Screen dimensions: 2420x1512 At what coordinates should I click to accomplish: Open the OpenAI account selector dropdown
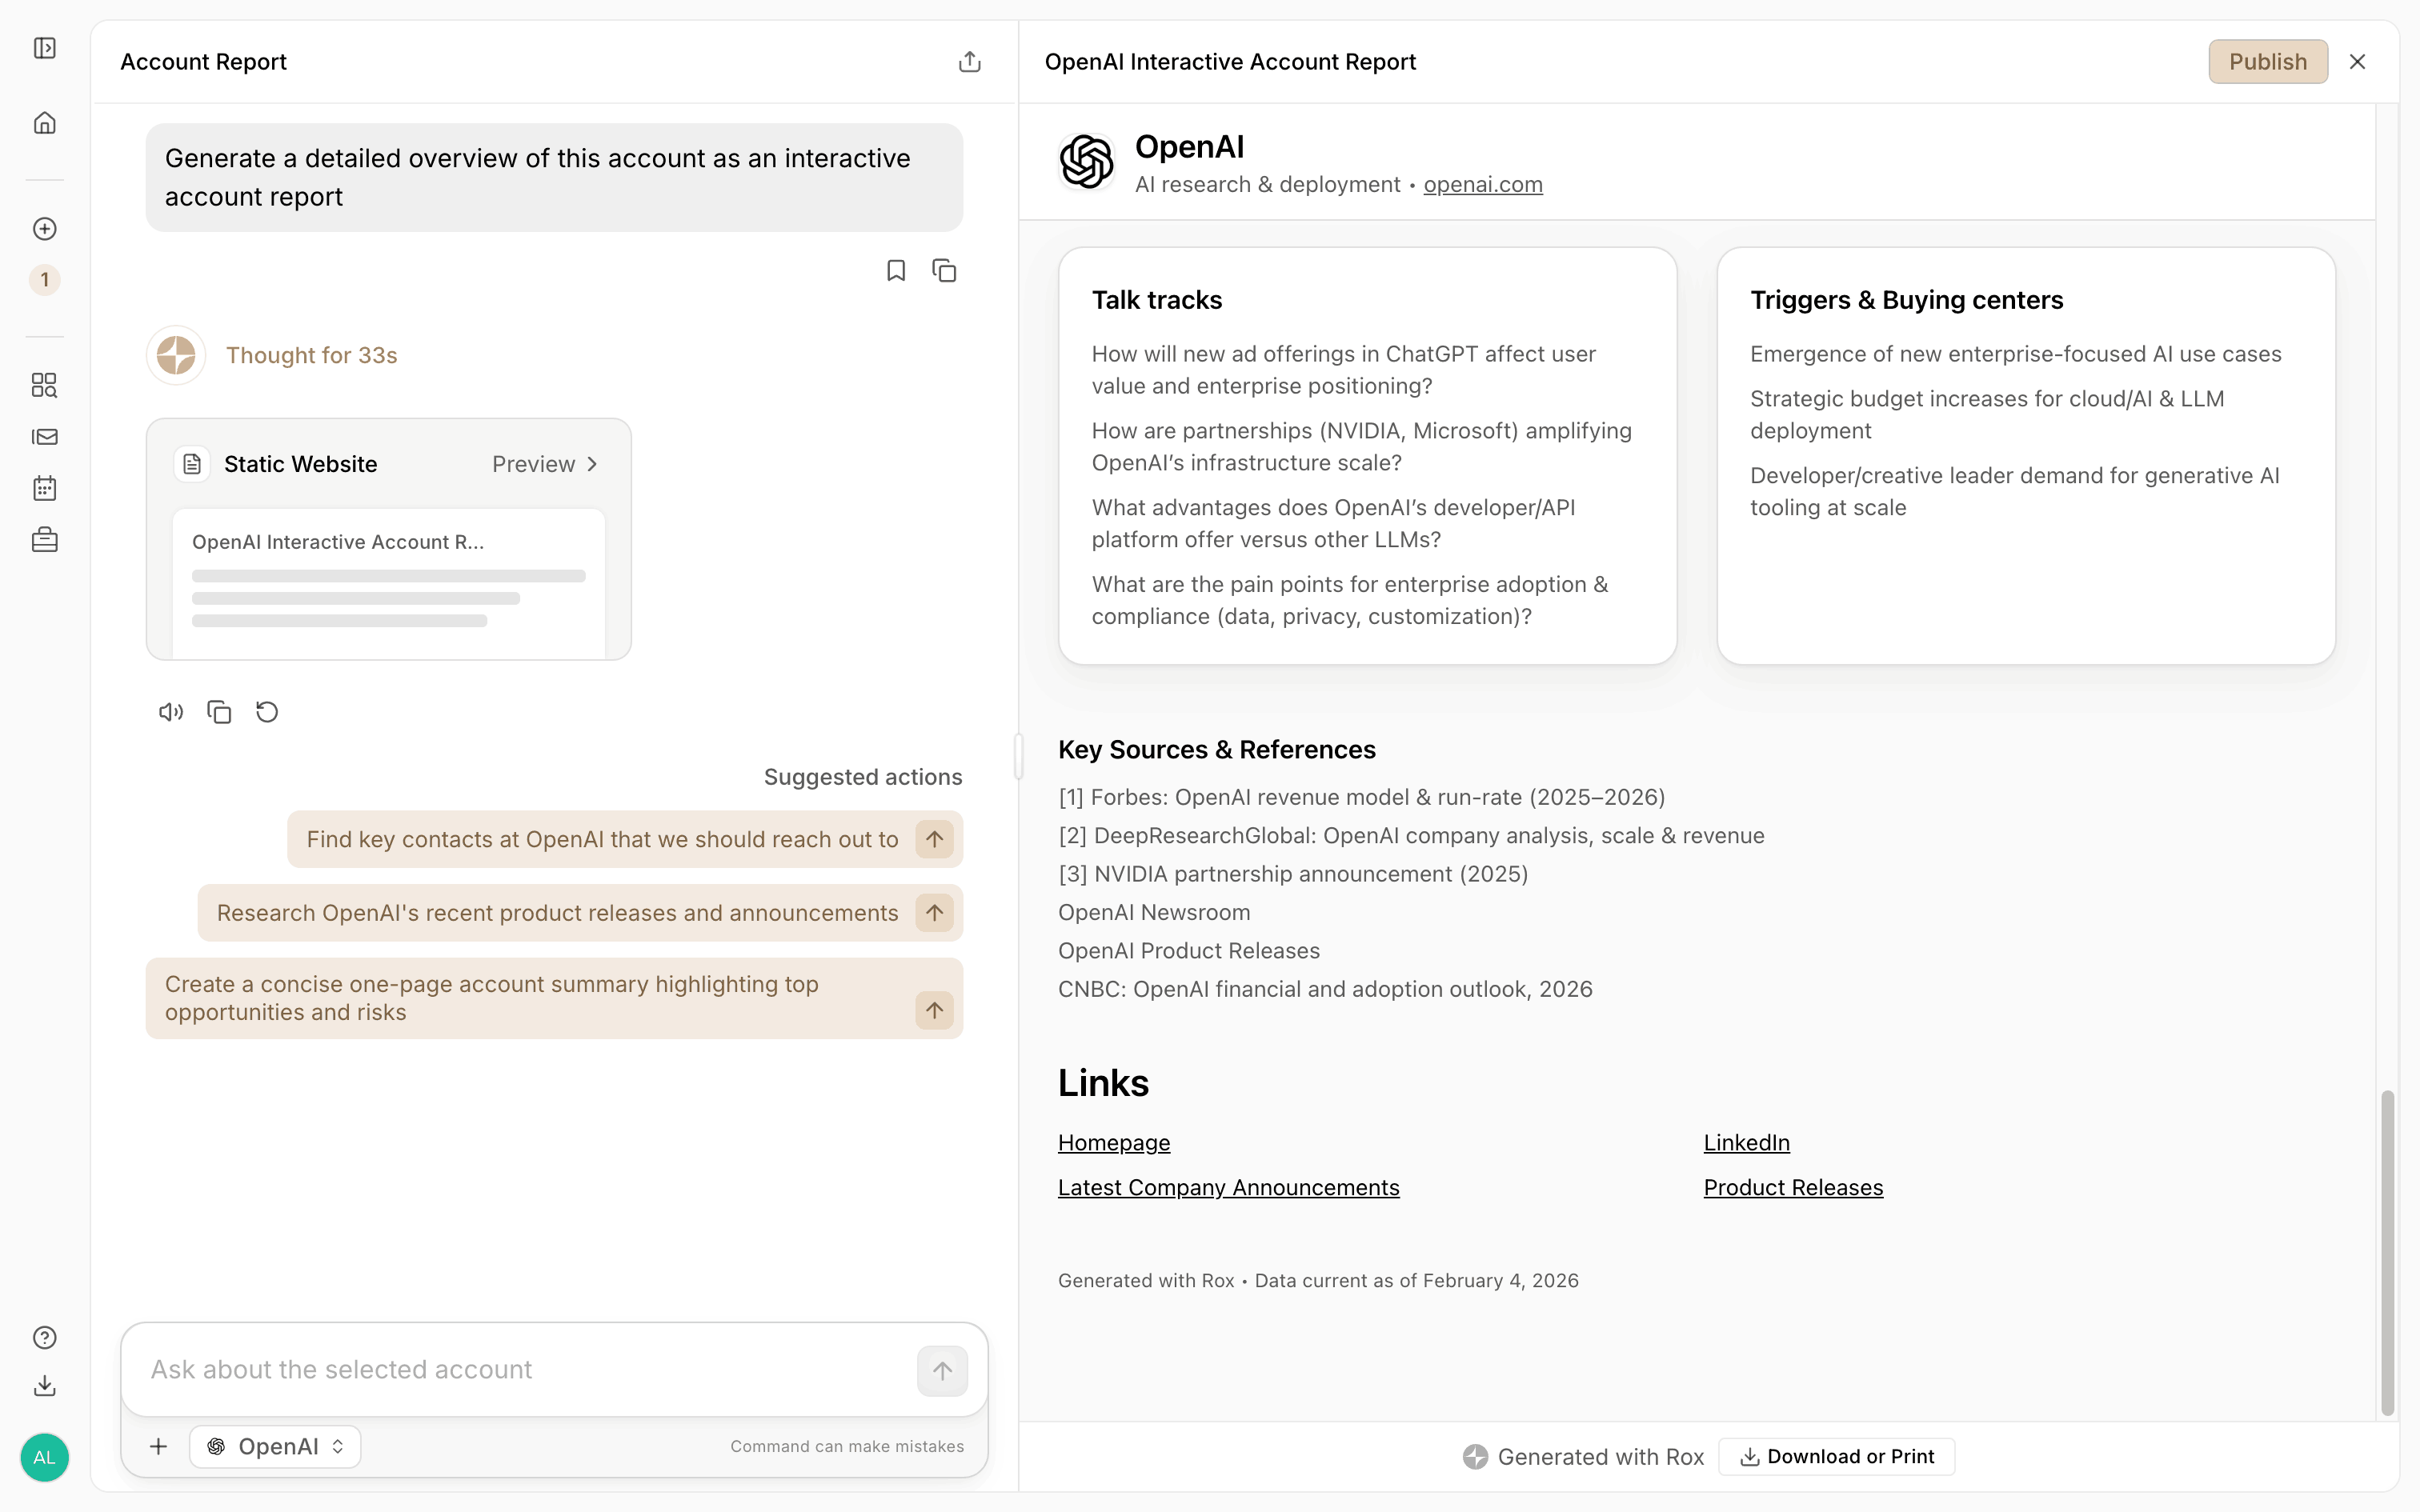point(275,1446)
